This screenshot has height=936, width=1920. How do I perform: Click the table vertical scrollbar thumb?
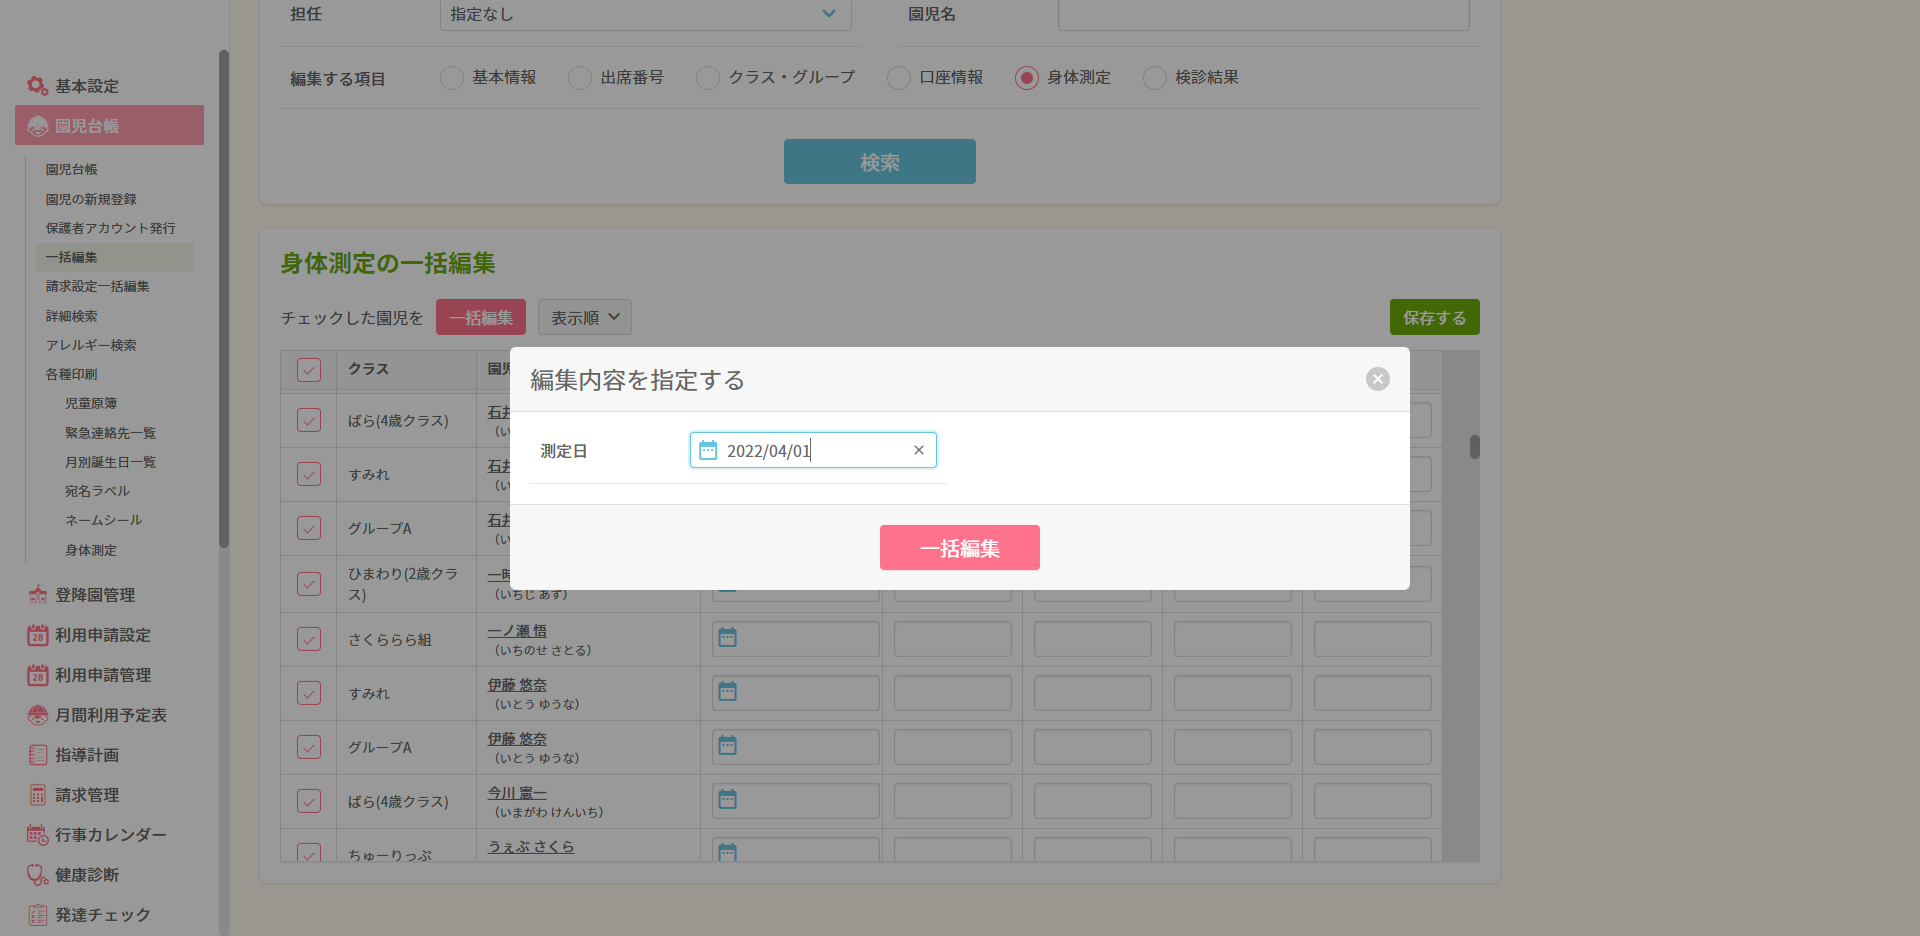click(1474, 447)
